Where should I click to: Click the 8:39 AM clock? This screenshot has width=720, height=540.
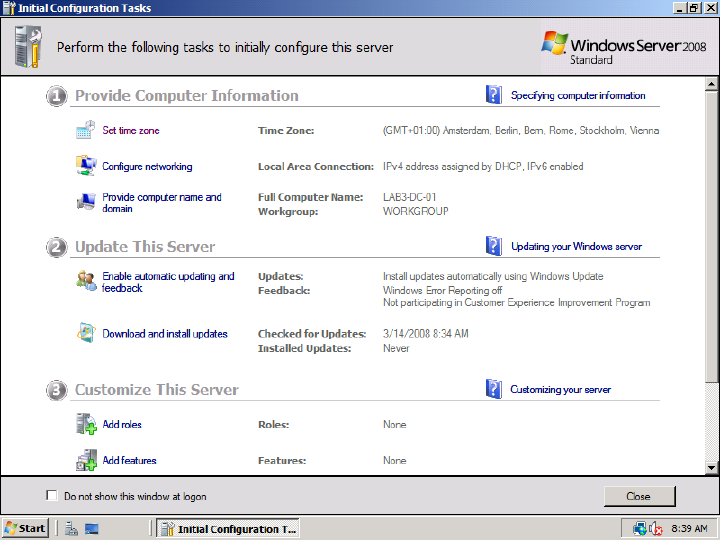click(689, 529)
